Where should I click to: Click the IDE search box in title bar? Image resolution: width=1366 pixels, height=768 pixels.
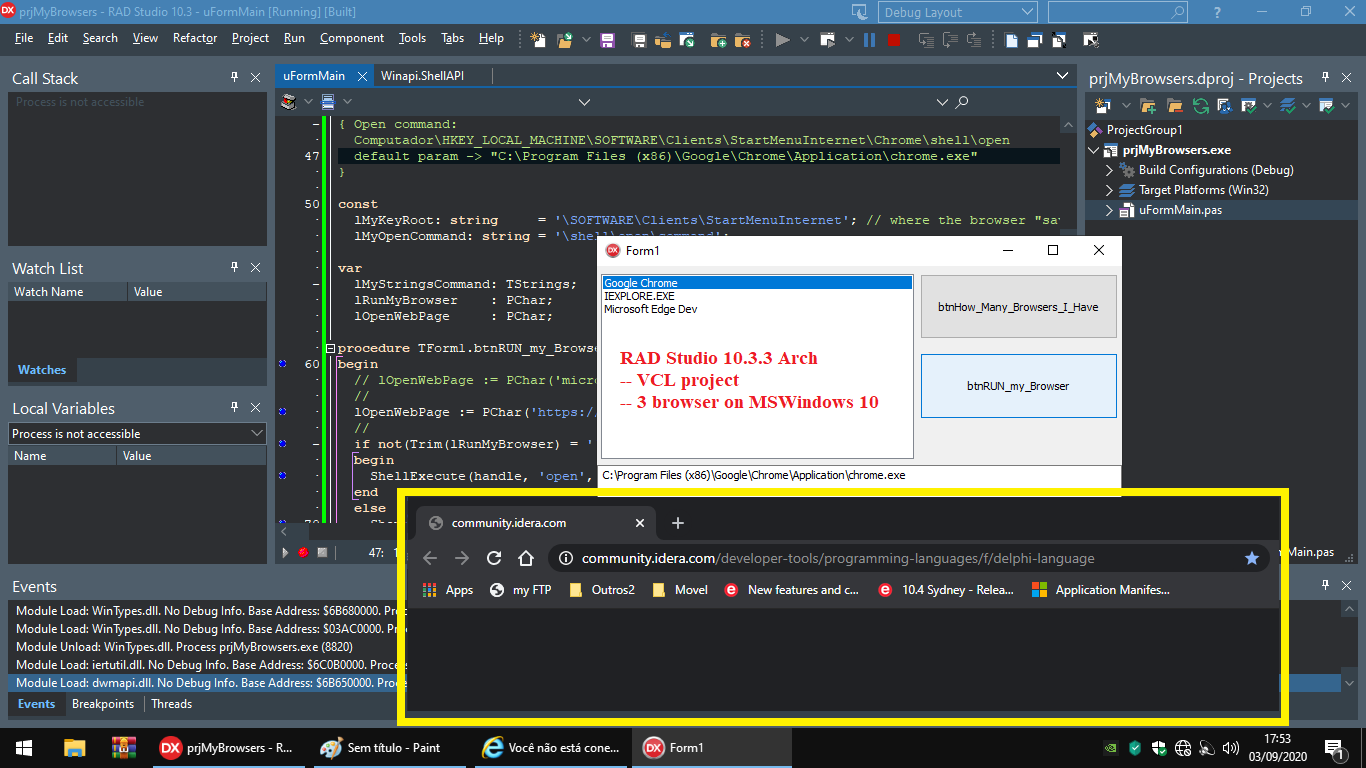tap(1118, 12)
